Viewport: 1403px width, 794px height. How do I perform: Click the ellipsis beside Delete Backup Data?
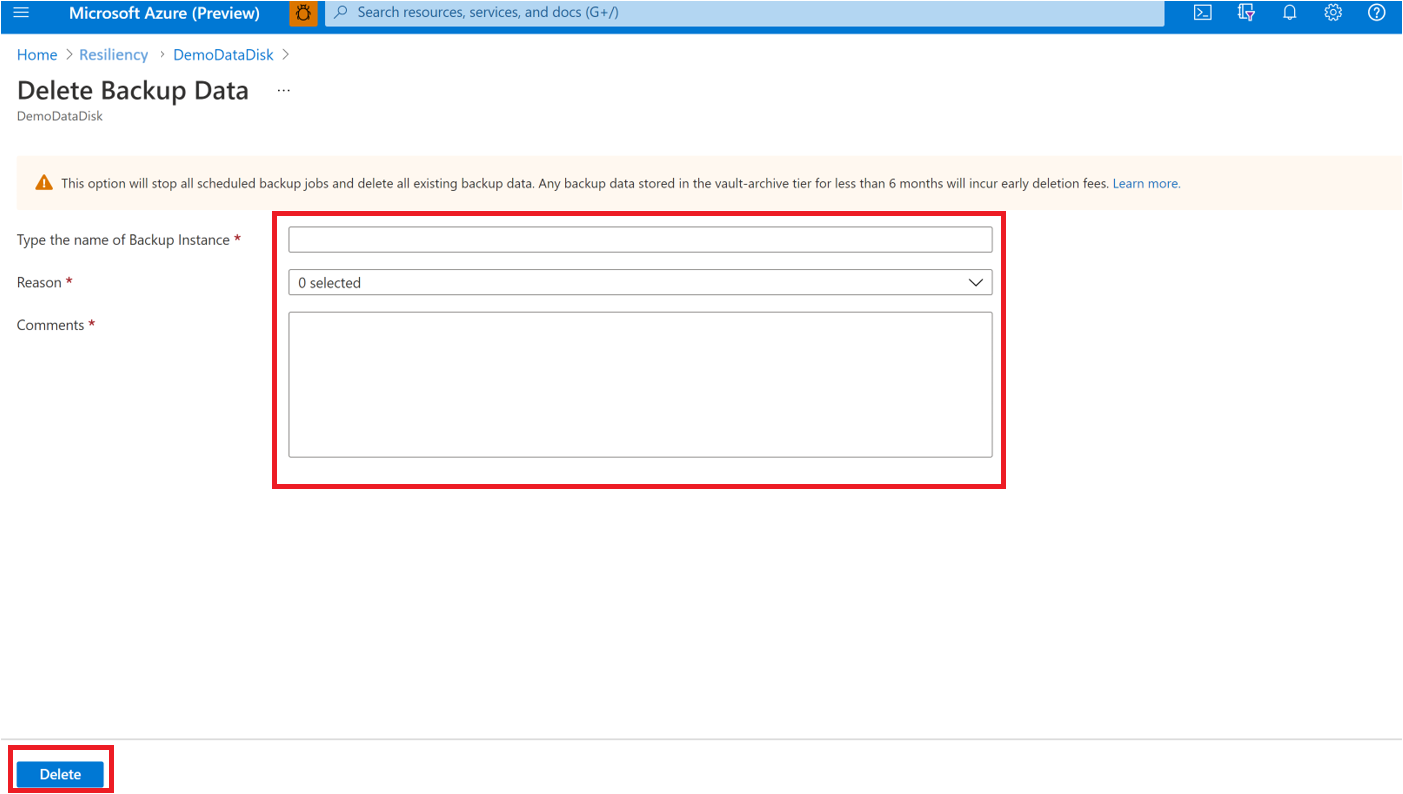point(284,90)
